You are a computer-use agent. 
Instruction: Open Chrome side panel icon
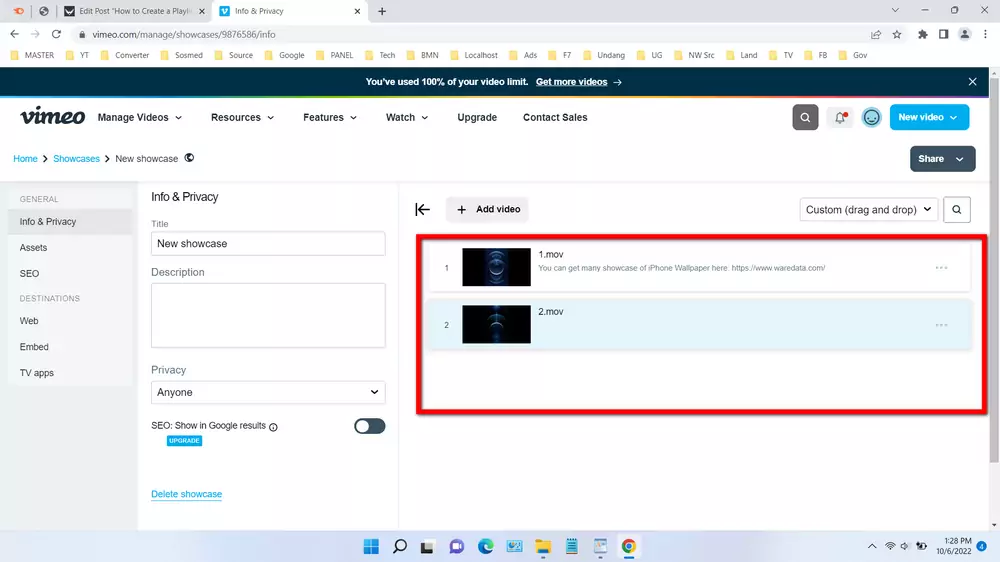point(943,34)
